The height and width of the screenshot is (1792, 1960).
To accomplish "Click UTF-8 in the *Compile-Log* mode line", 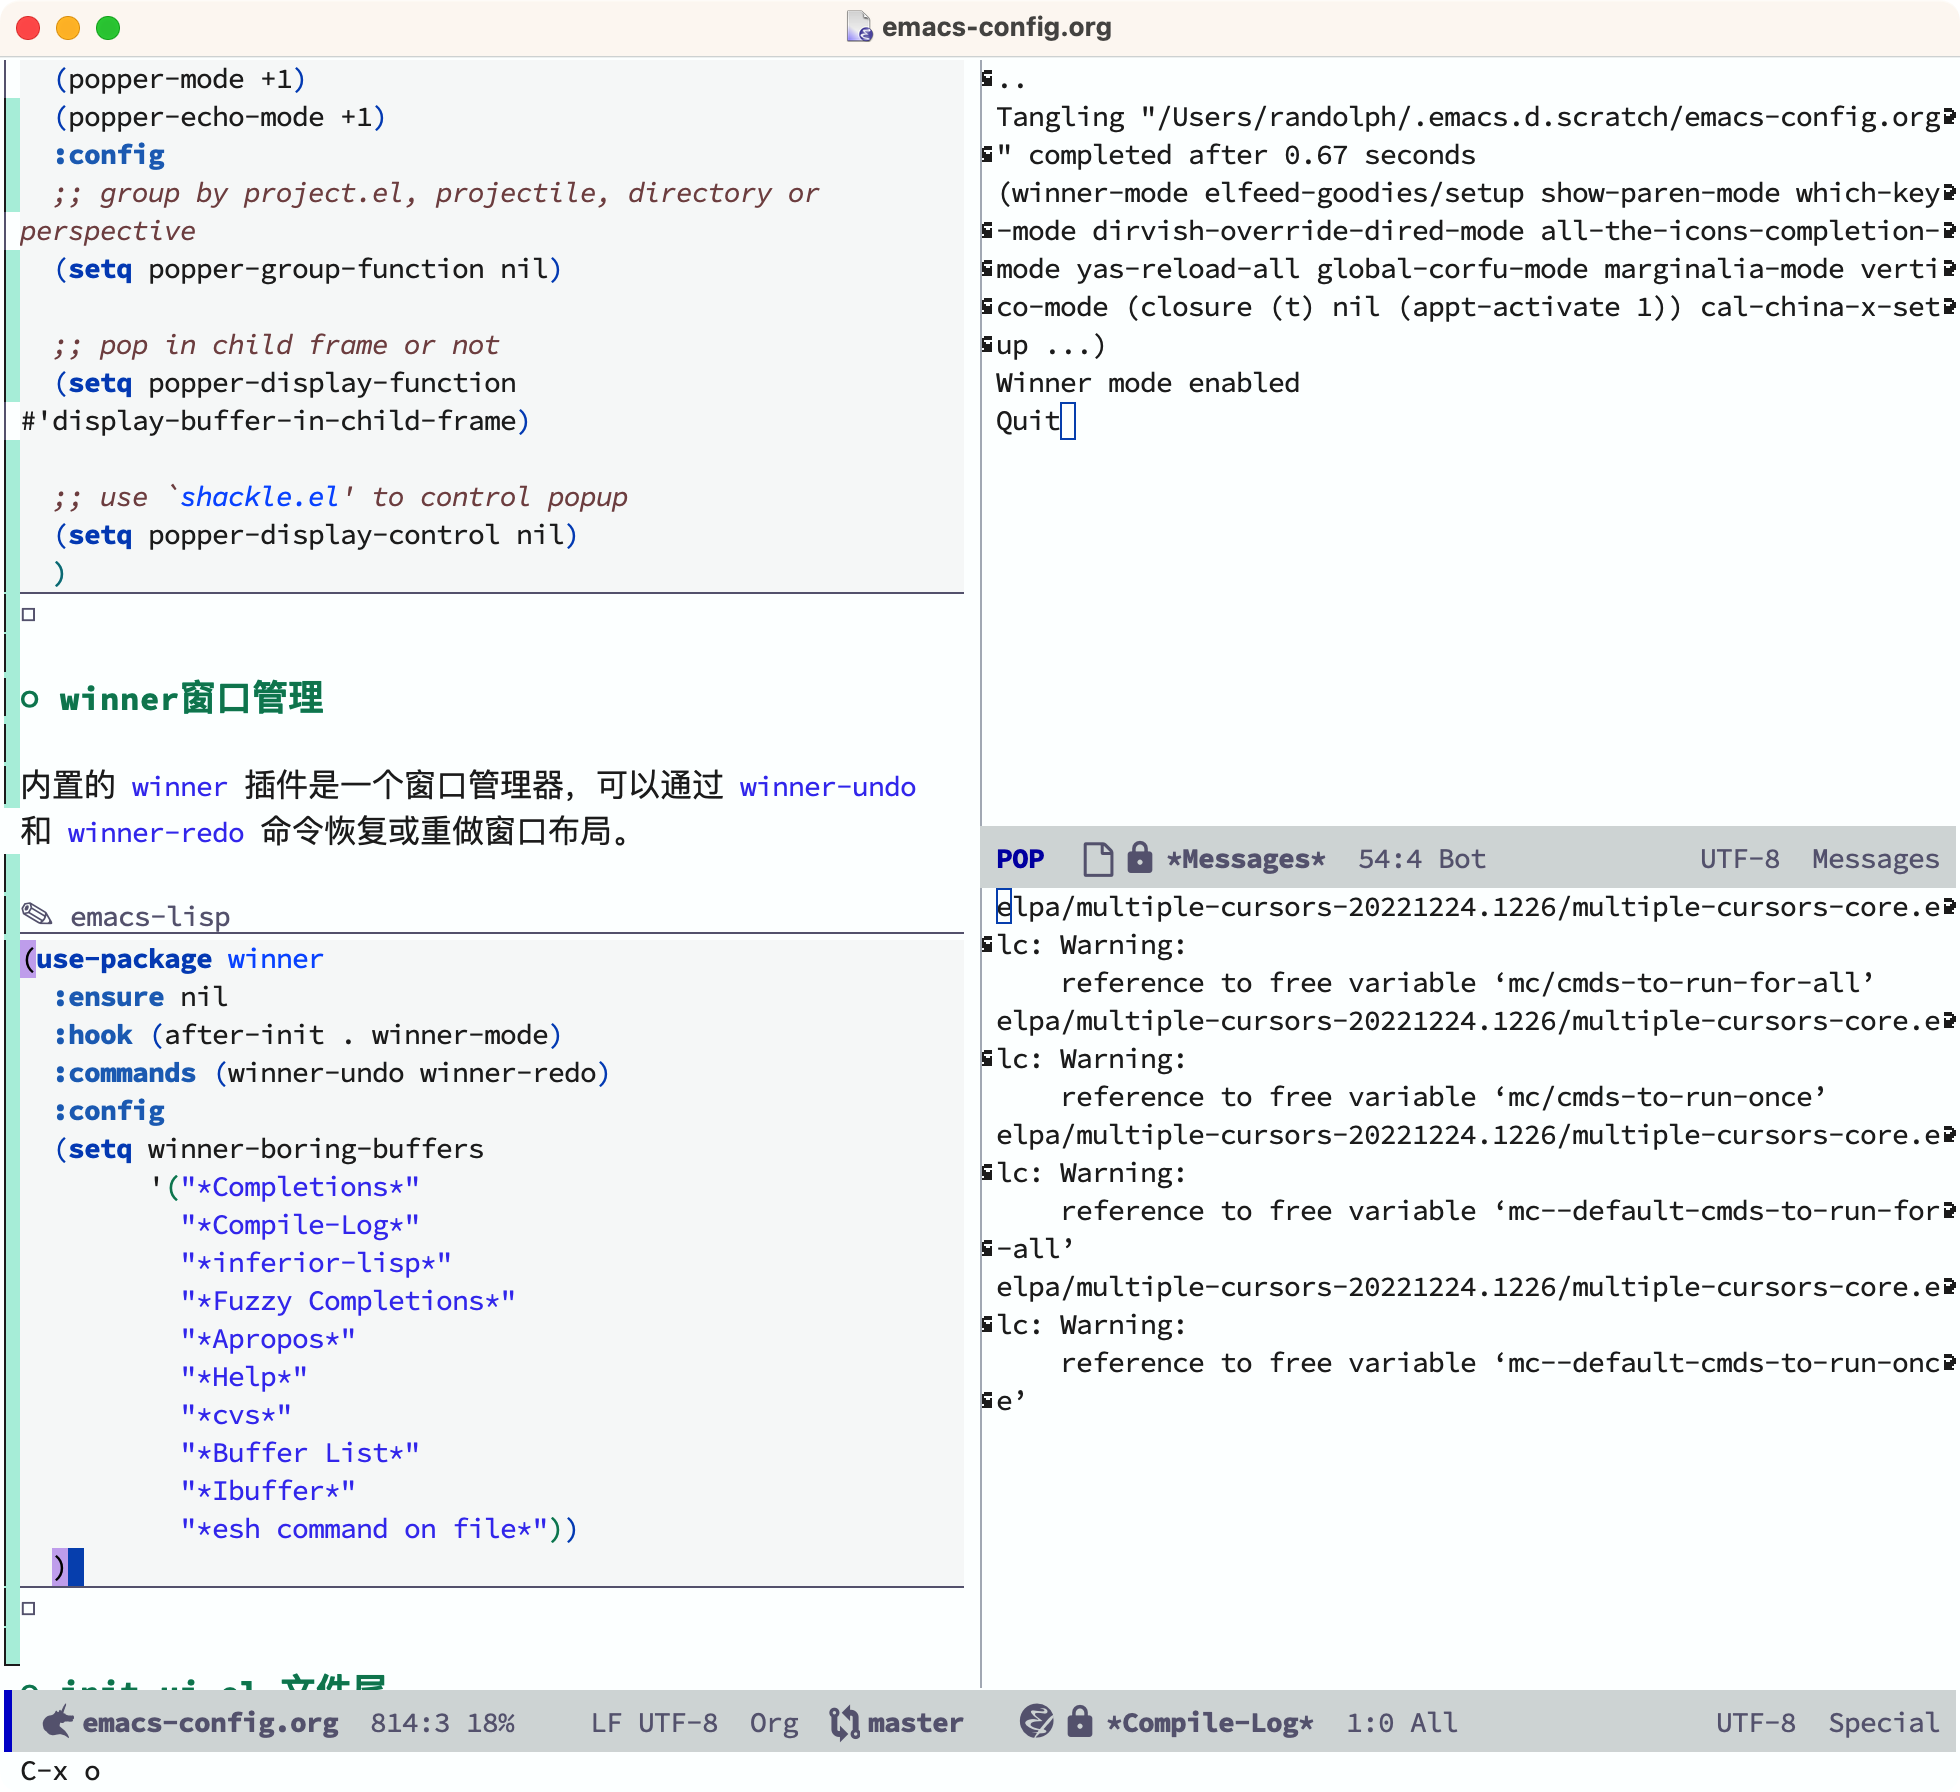I will pos(1755,1723).
